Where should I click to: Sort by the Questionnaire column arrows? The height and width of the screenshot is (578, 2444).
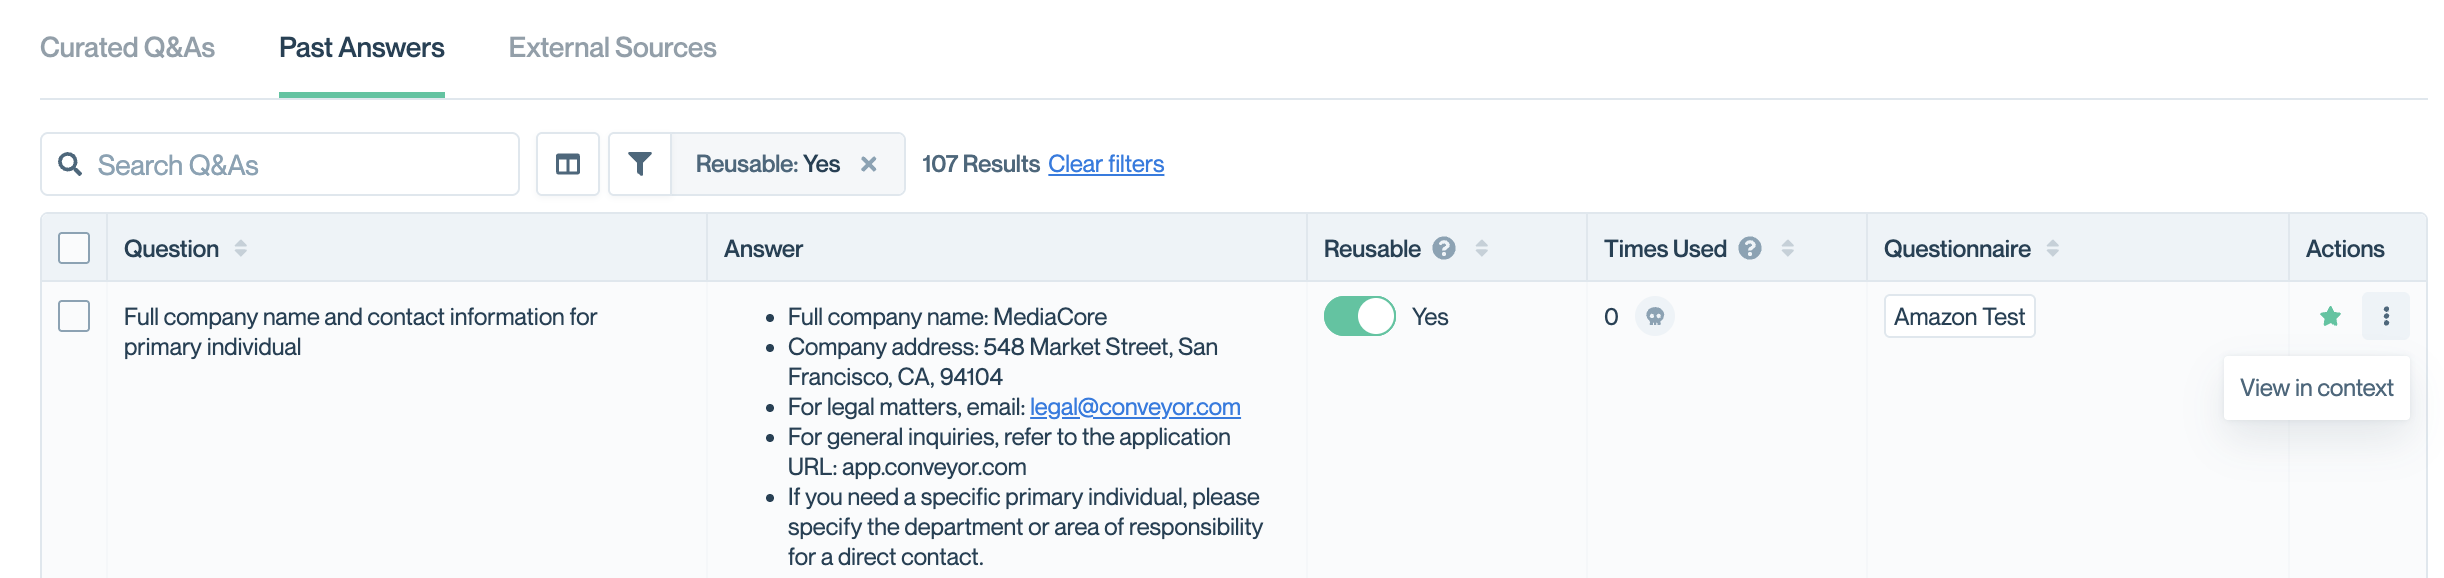tap(2053, 248)
